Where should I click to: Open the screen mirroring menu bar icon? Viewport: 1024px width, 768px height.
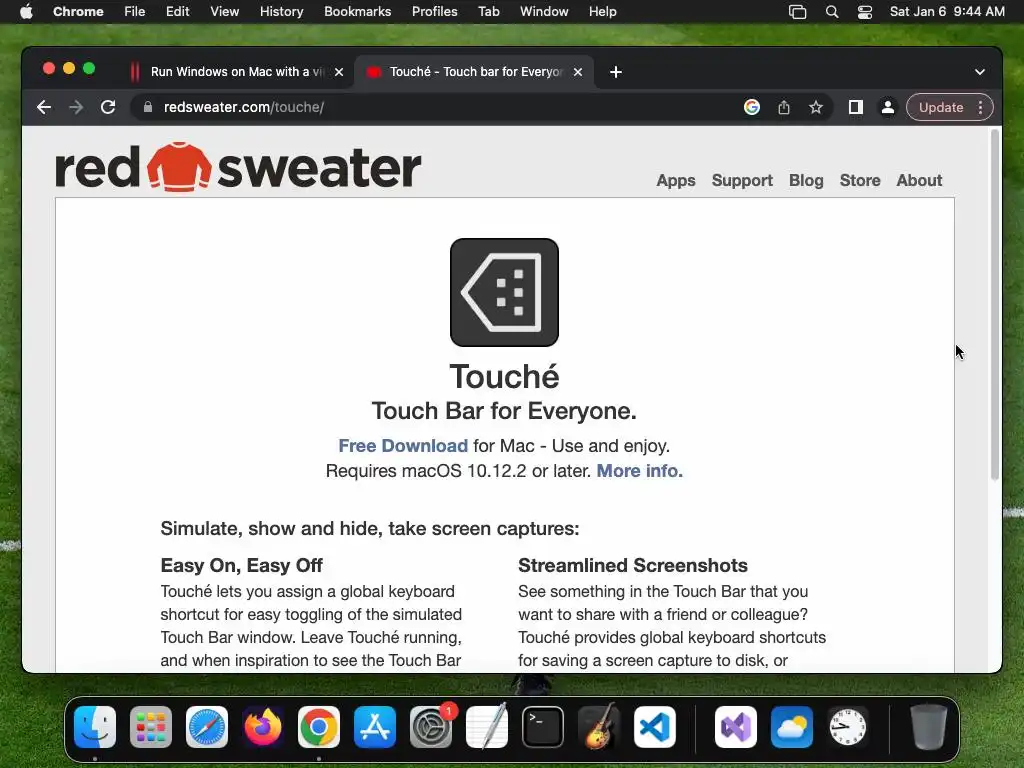pyautogui.click(x=797, y=12)
